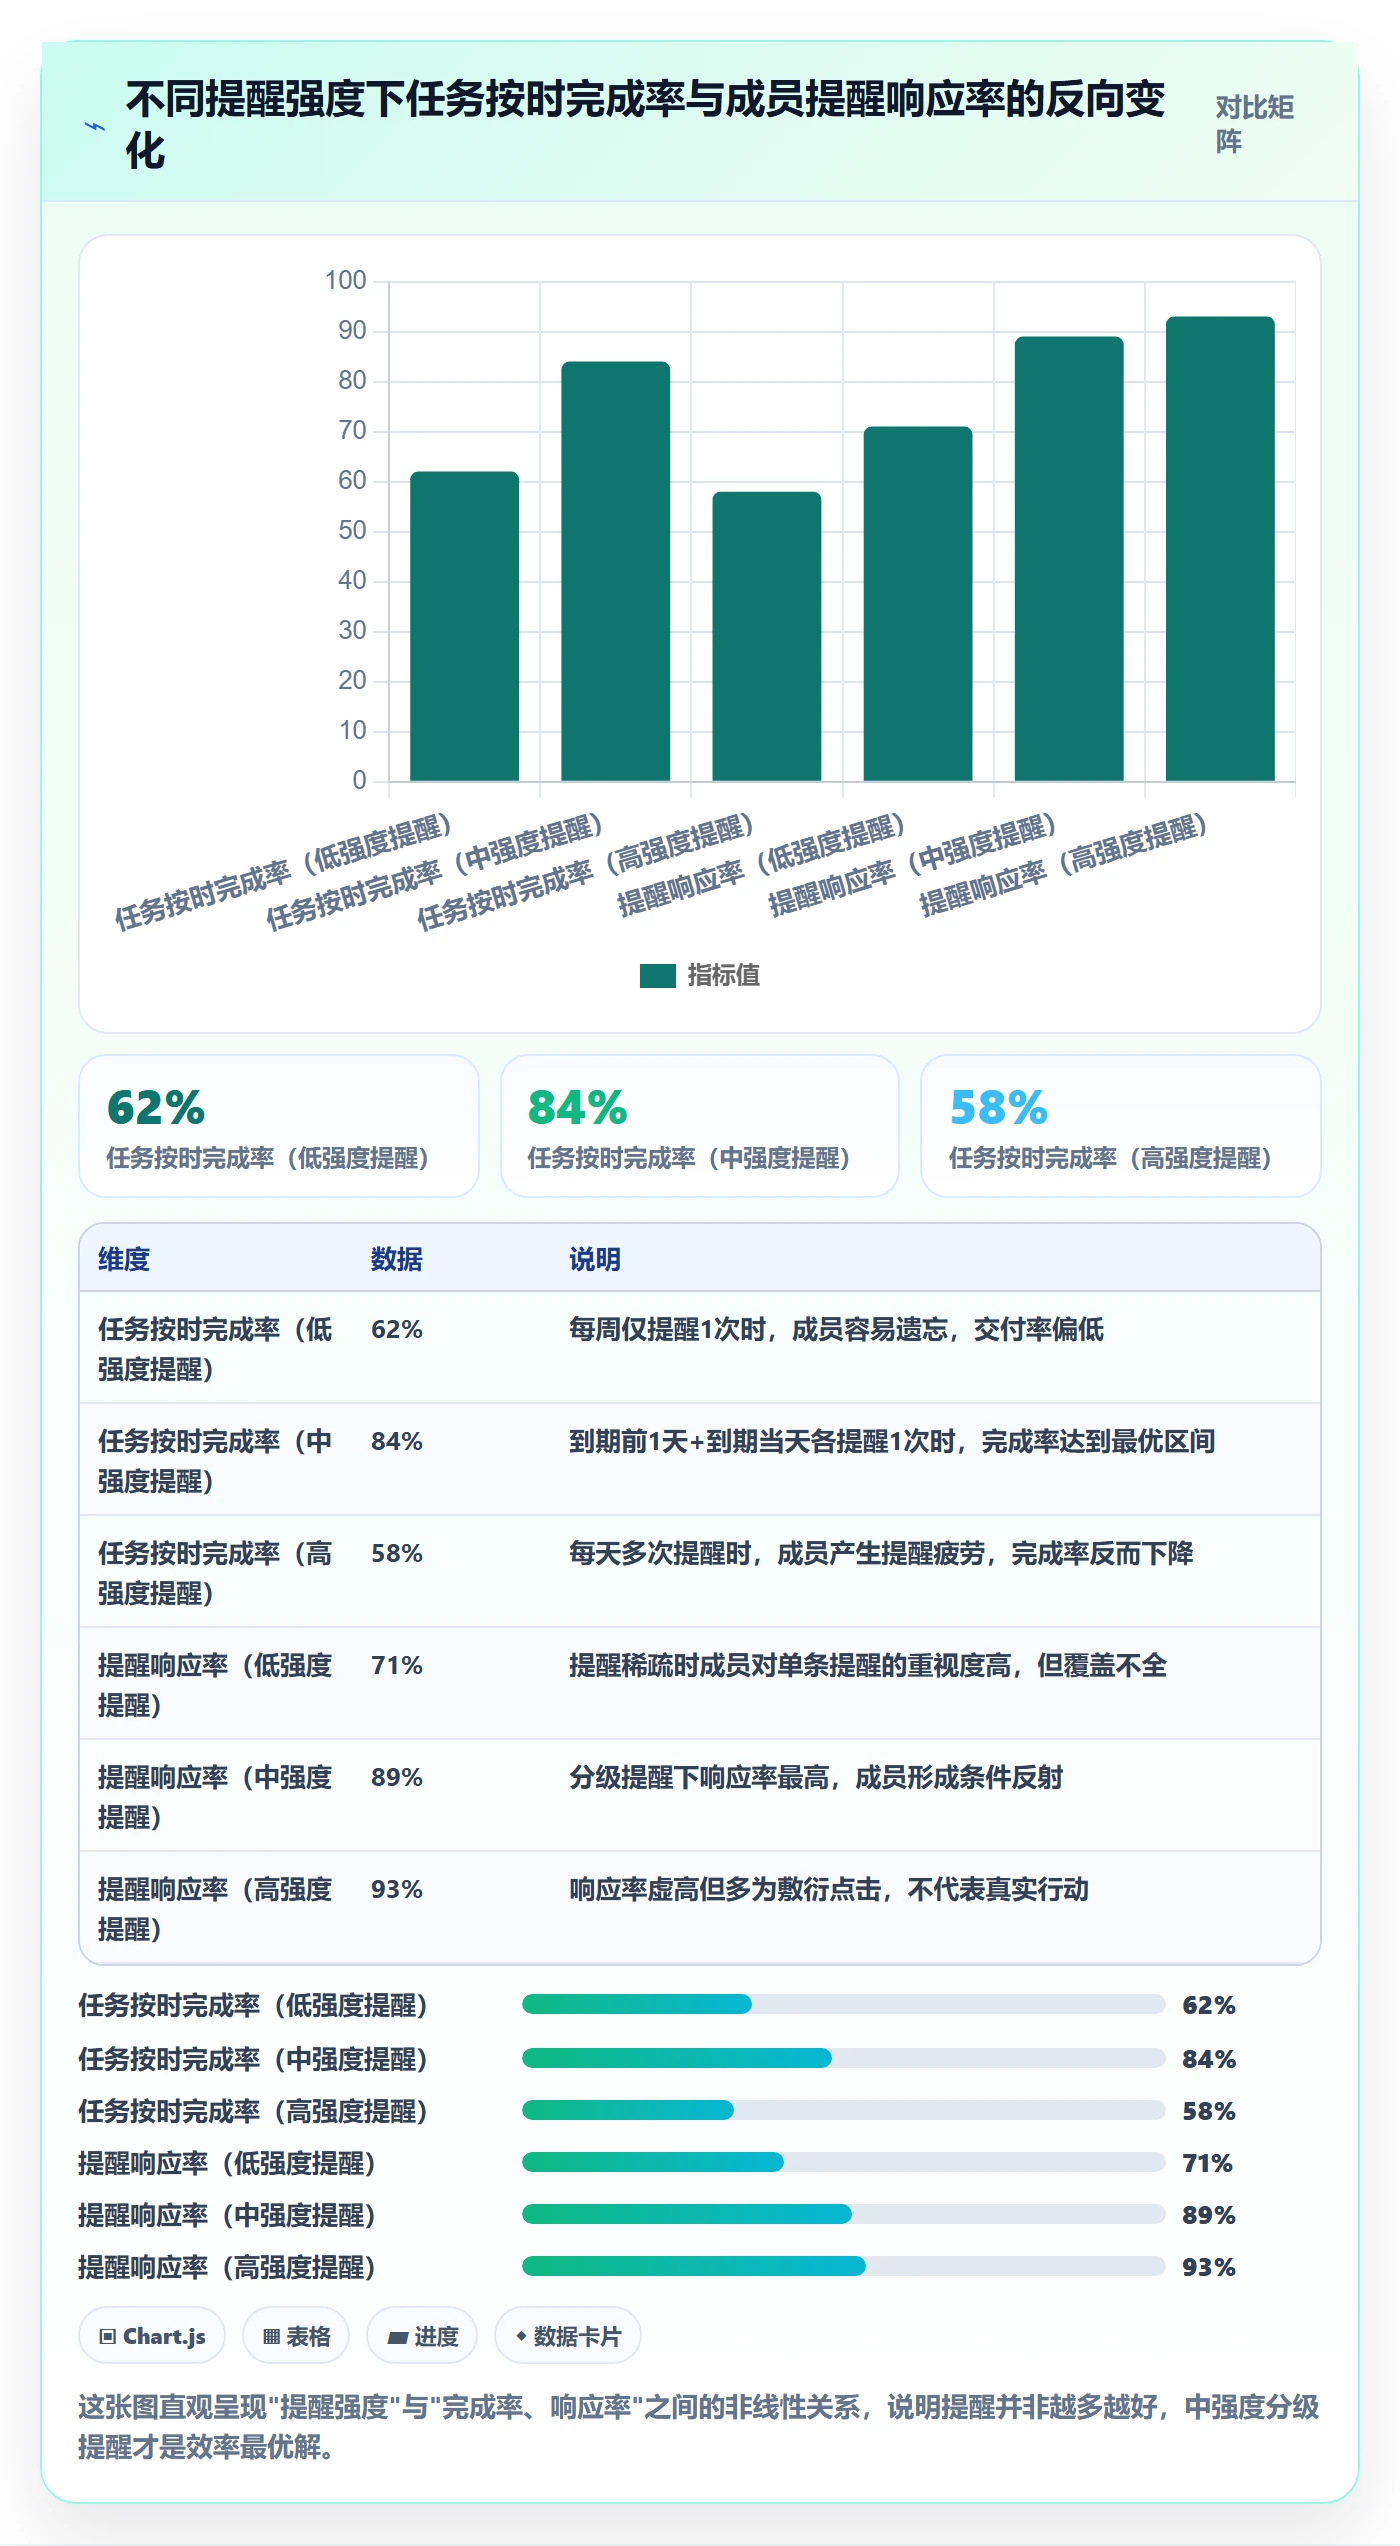Click the y-axis label 100

pos(346,280)
